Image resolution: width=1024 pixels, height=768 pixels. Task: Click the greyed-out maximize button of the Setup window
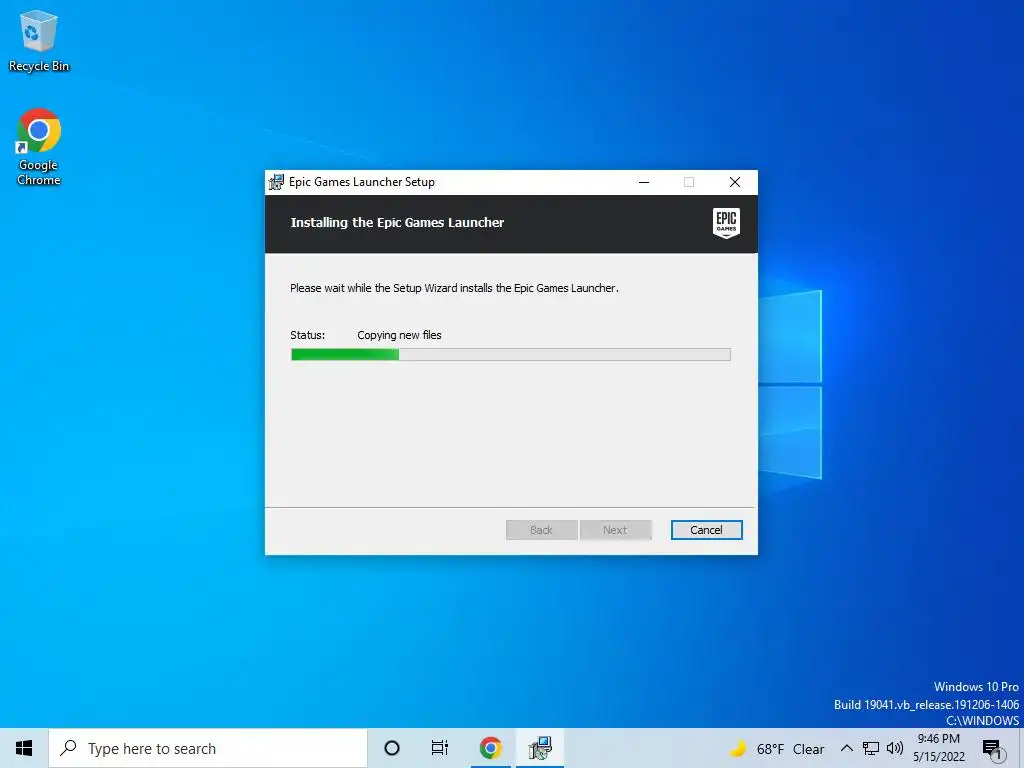[689, 182]
